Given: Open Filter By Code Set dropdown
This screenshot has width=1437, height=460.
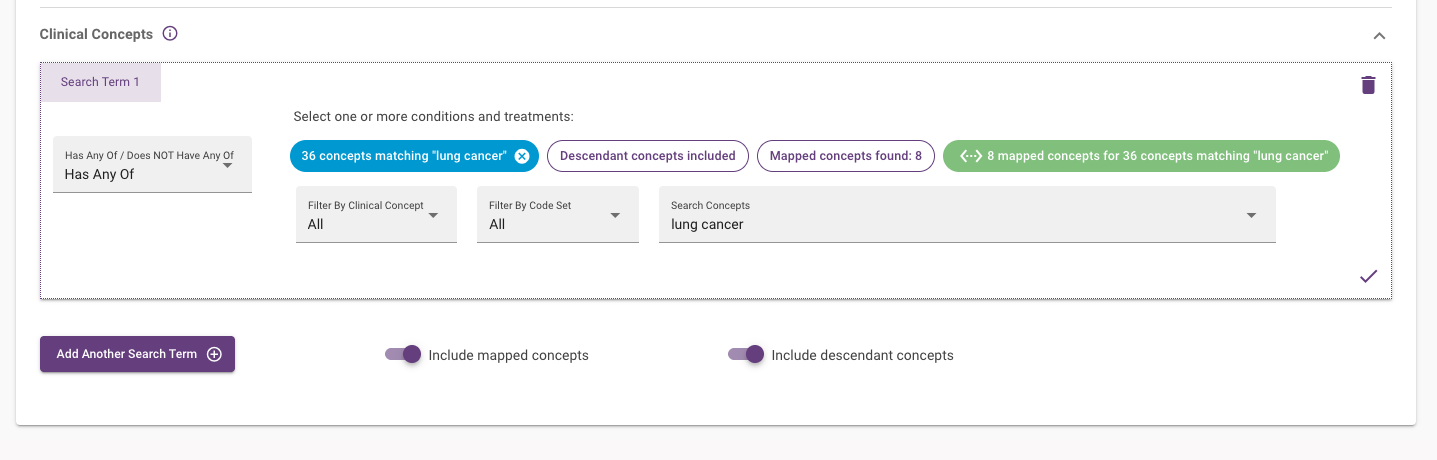Looking at the screenshot, I should pos(557,214).
